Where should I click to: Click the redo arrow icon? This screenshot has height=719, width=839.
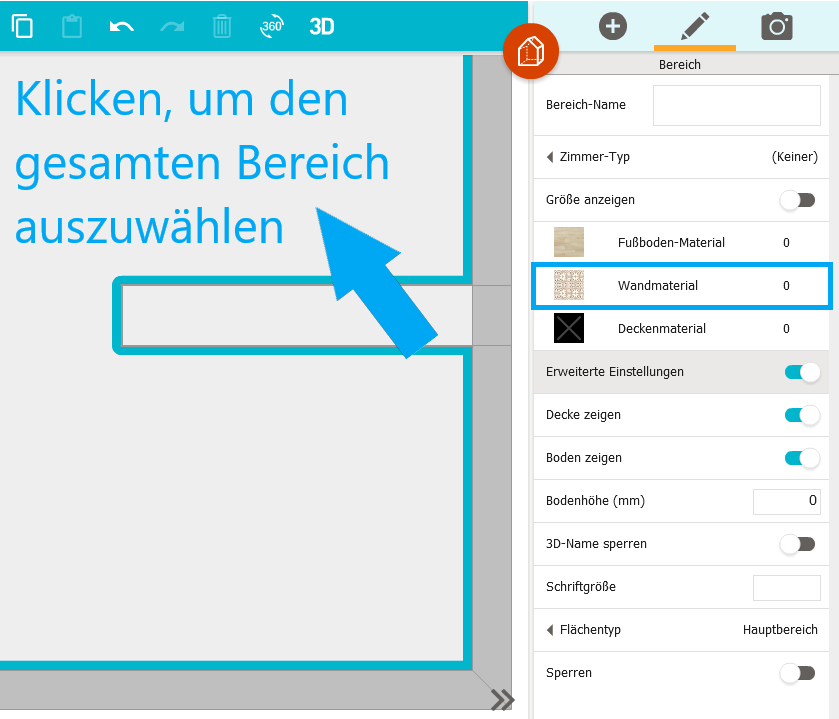172,26
